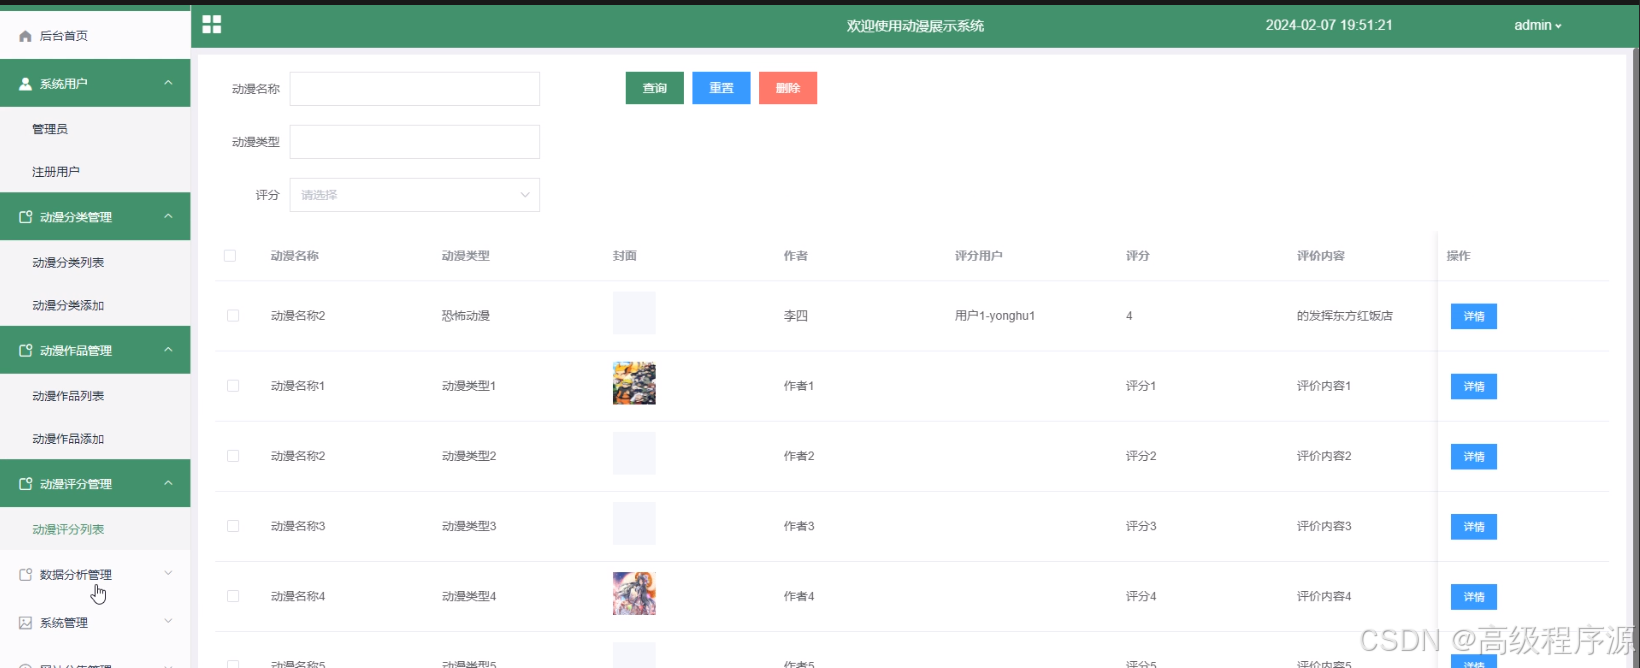Open the admin user dropdown
1640x668 pixels.
click(x=1537, y=25)
